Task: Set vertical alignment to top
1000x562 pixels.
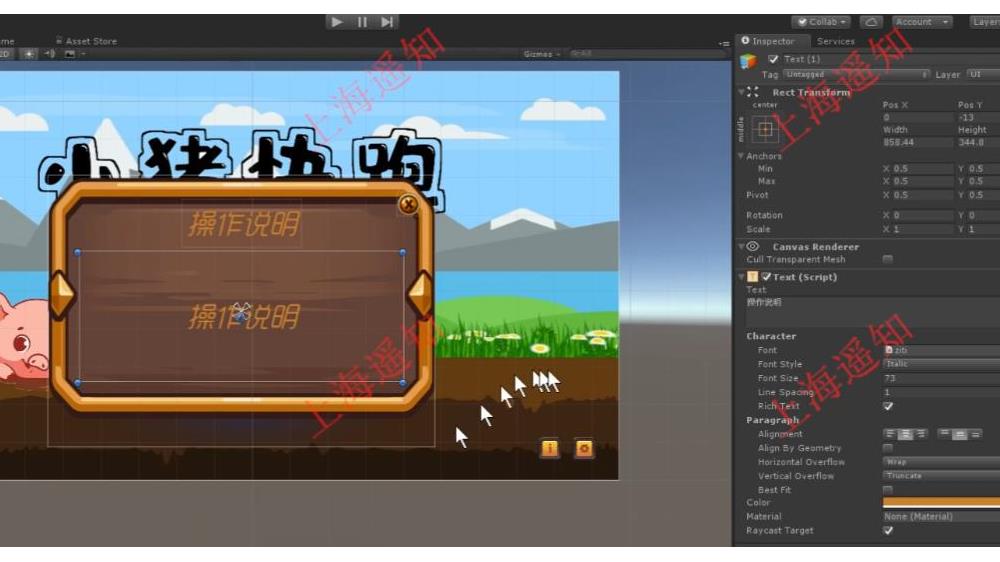Action: click(945, 434)
